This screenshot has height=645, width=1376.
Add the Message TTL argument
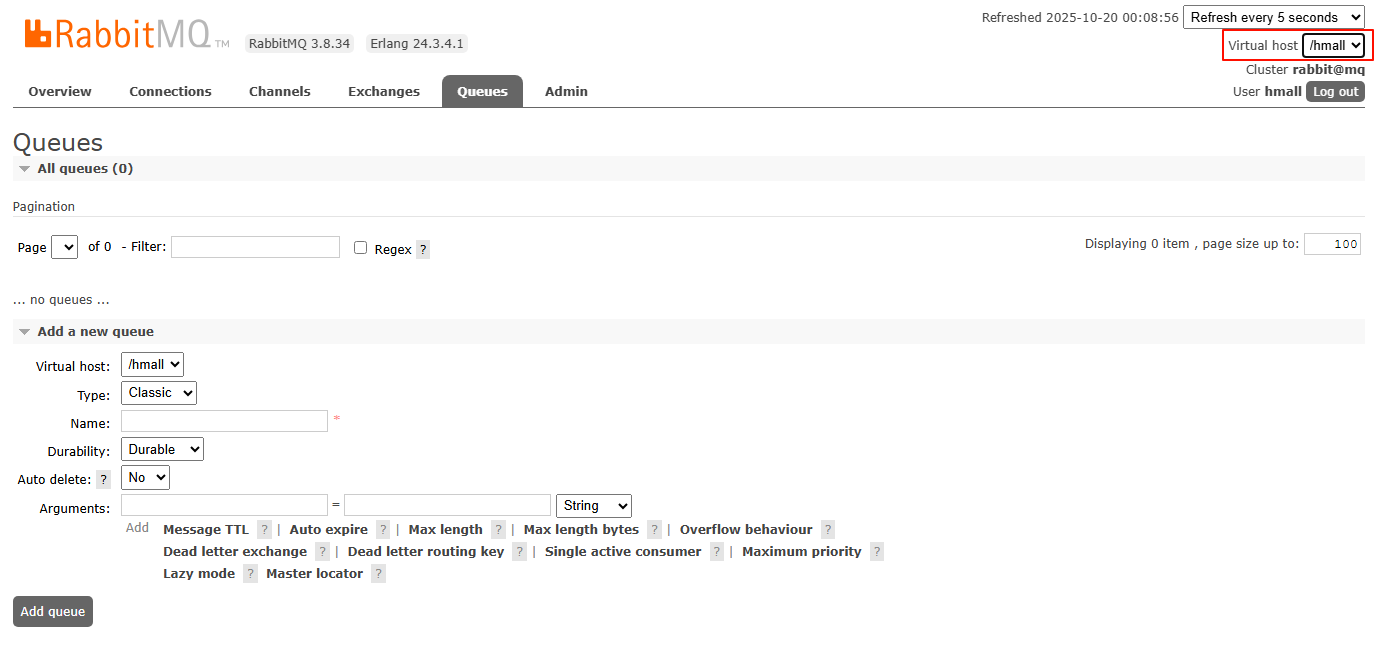[x=206, y=530]
